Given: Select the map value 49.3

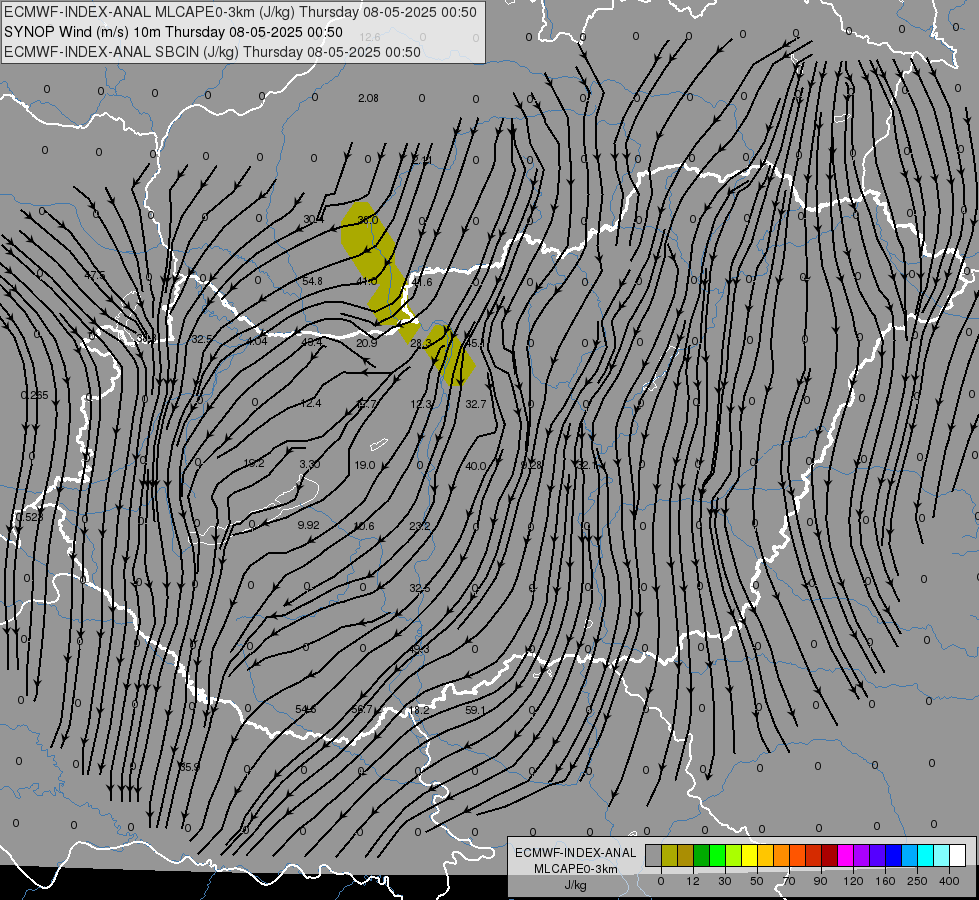Looking at the screenshot, I should (419, 650).
